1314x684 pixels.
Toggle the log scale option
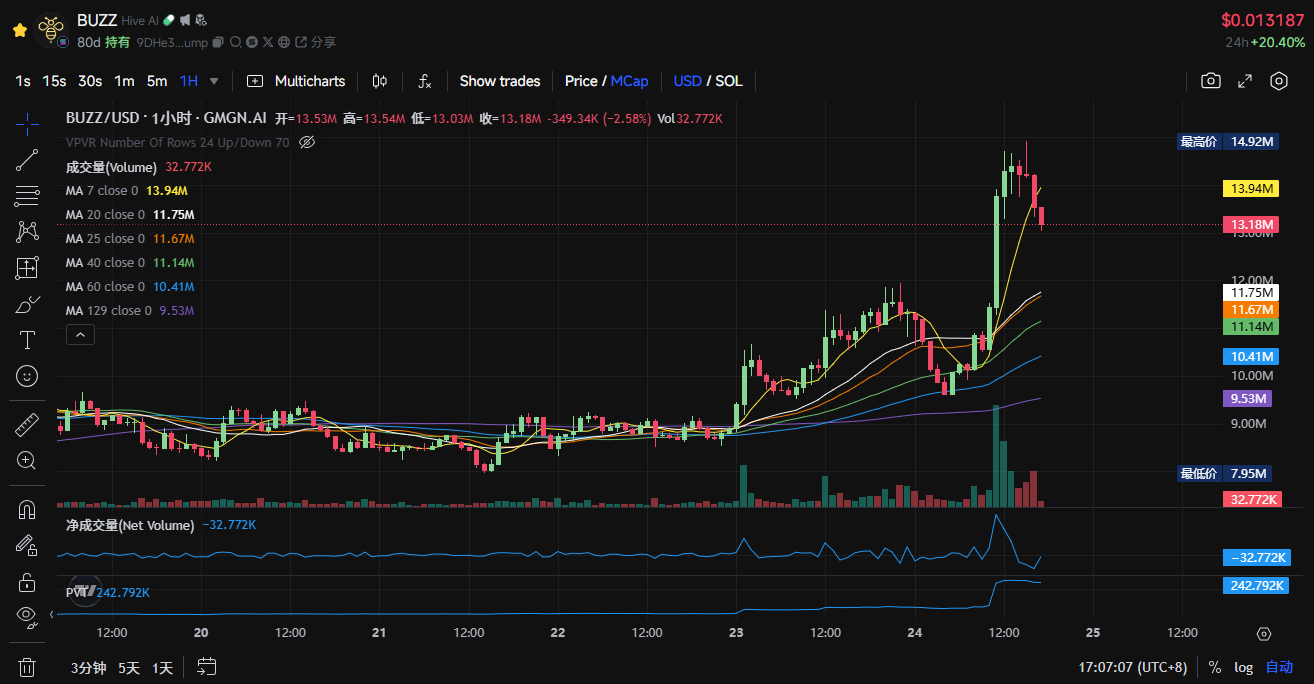coord(1243,667)
